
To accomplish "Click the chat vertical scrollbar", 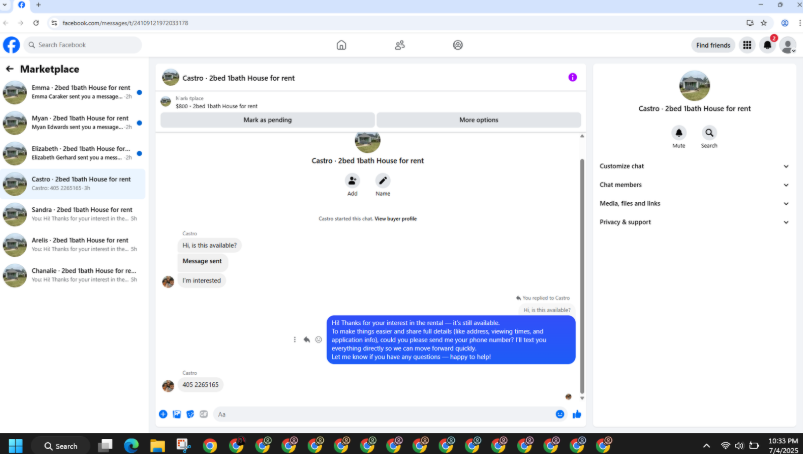I will click(581, 276).
